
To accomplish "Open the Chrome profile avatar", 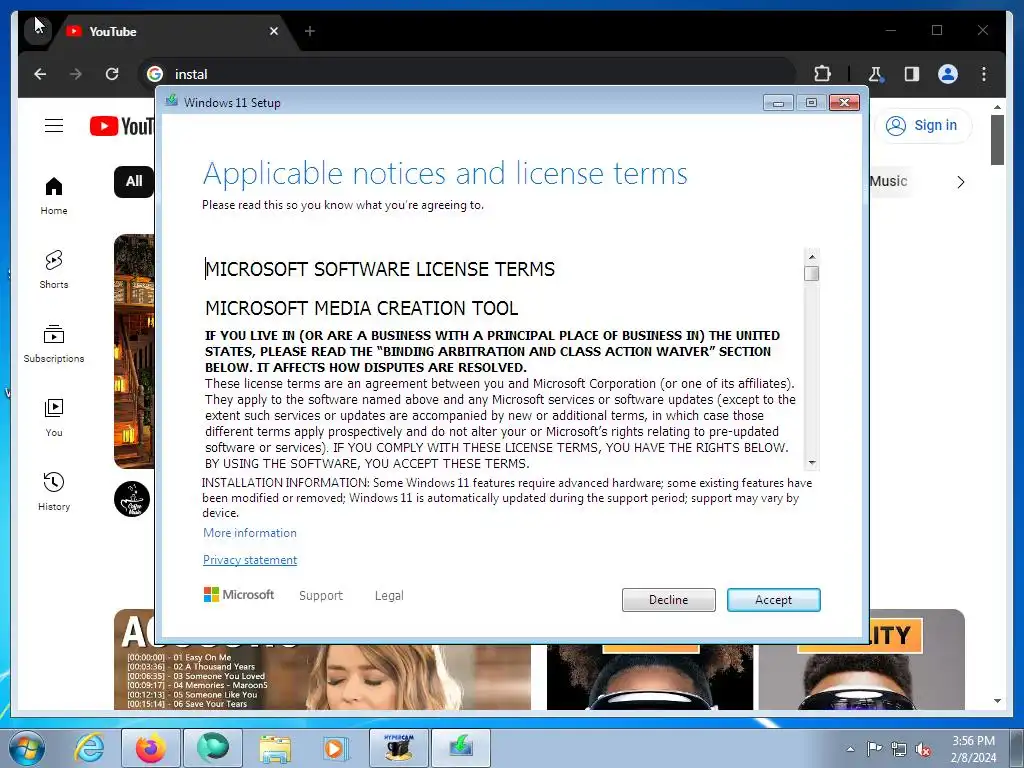I will pos(948,74).
